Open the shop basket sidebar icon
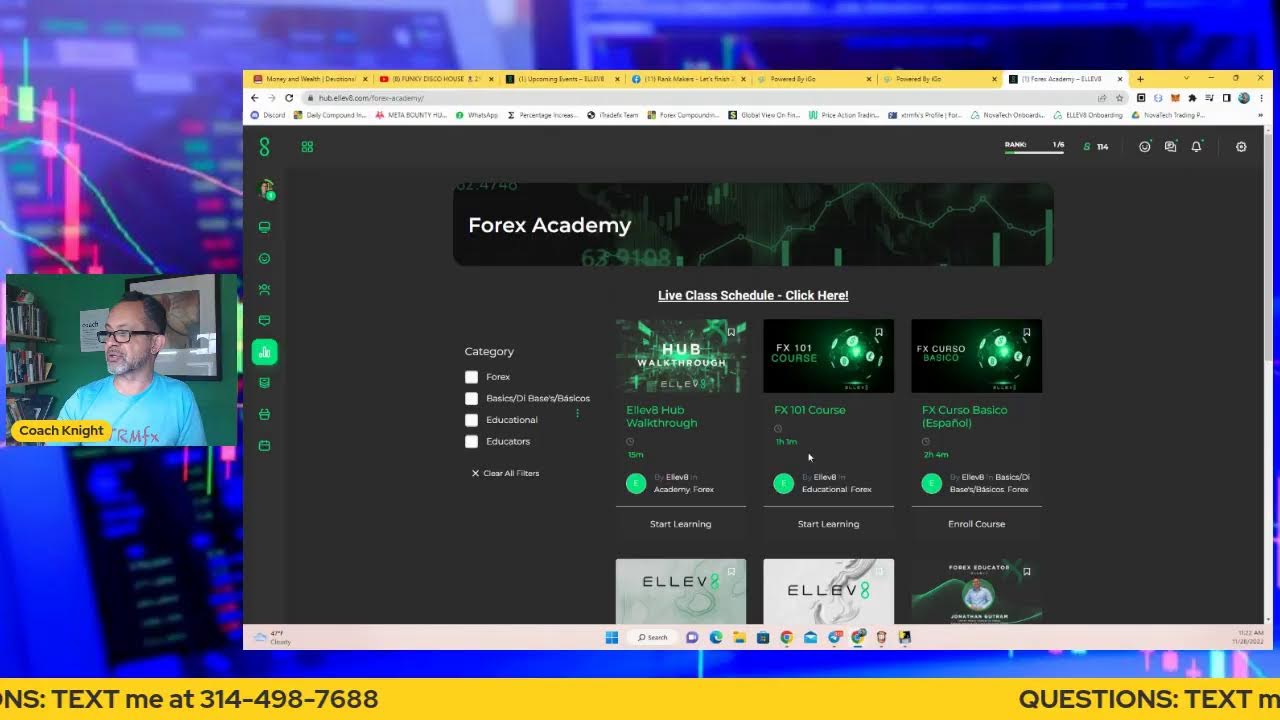1280x720 pixels. point(264,414)
